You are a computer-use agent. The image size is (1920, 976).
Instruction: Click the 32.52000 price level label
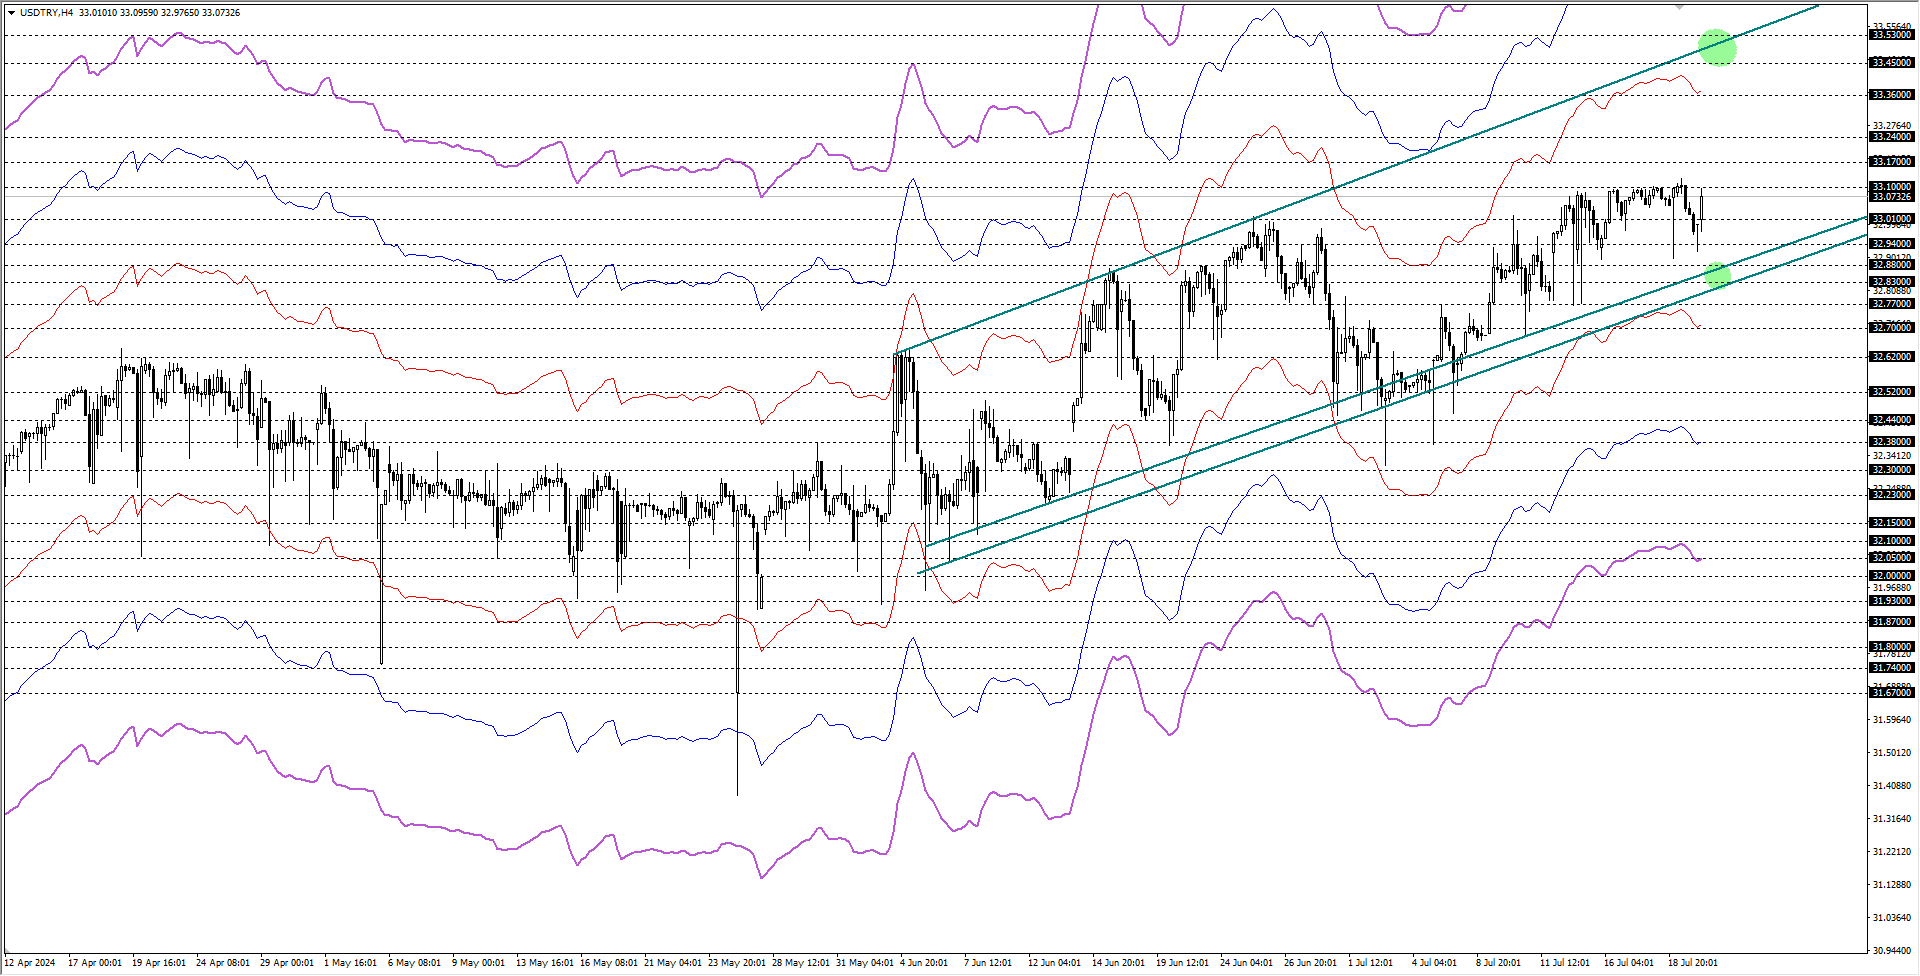1892,392
